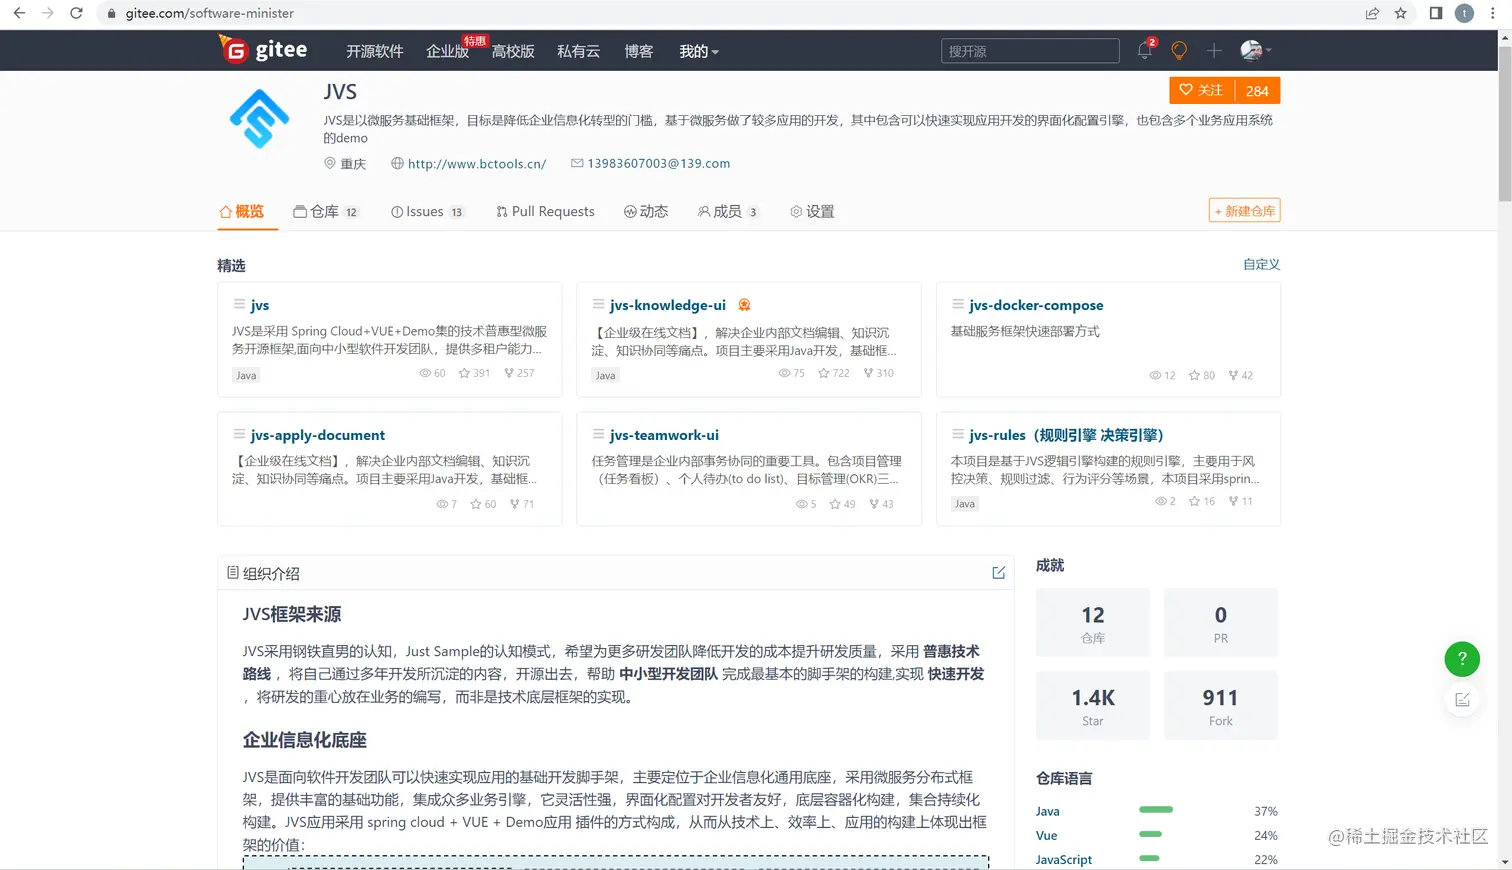Reload the page with browser refresh button

point(76,13)
